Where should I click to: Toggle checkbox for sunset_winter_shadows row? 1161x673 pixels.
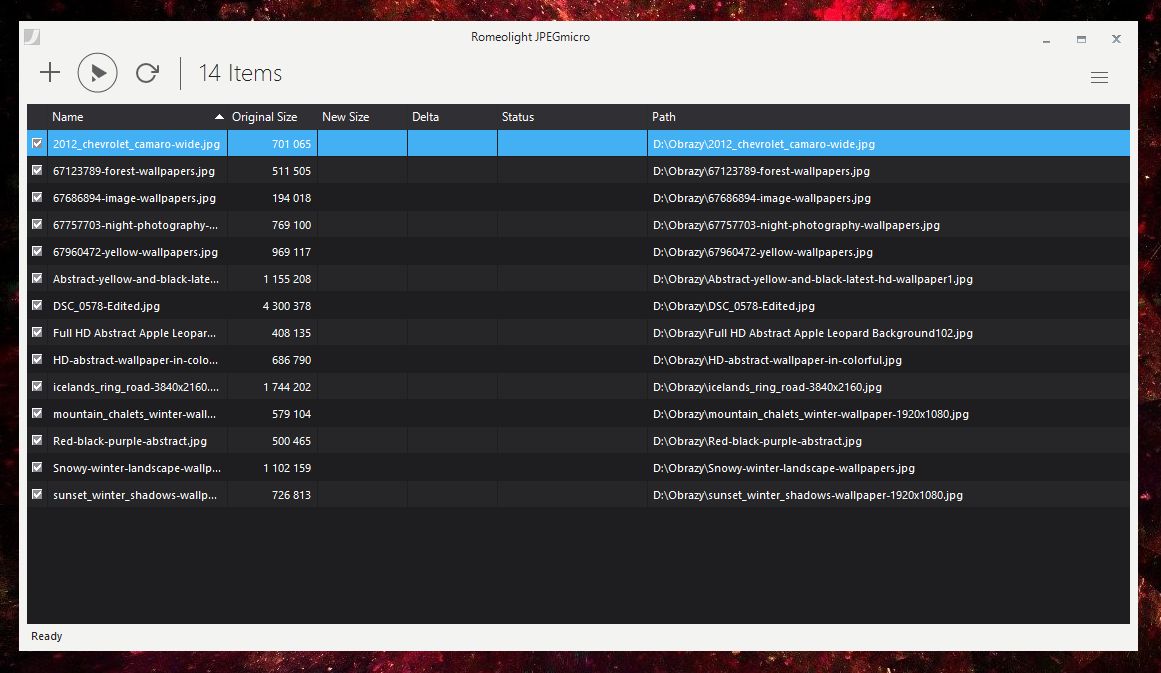pyautogui.click(x=37, y=495)
